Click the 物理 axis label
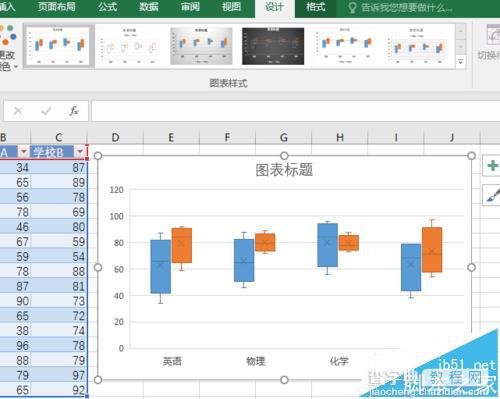 [x=255, y=361]
